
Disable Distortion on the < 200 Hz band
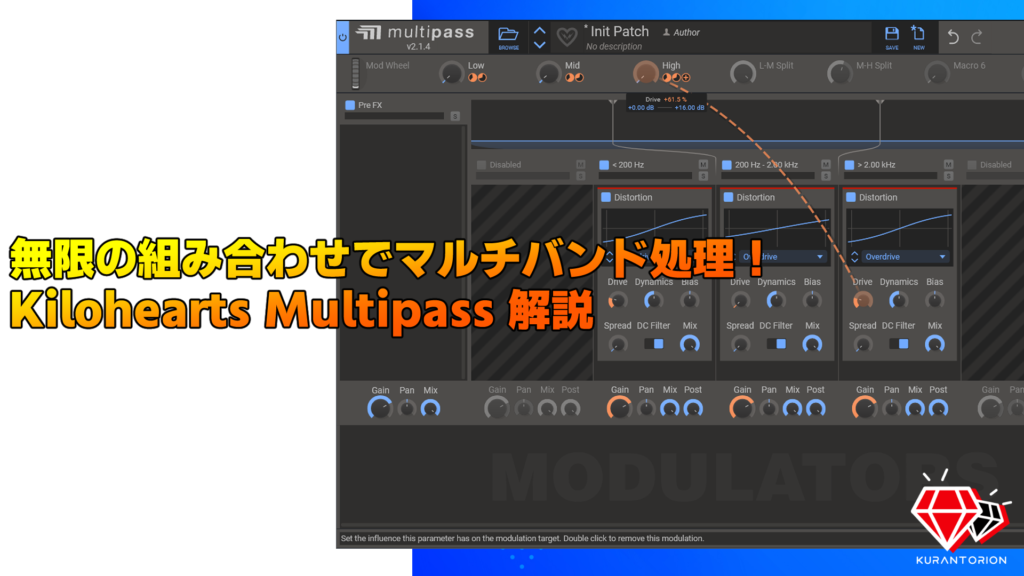(605, 197)
